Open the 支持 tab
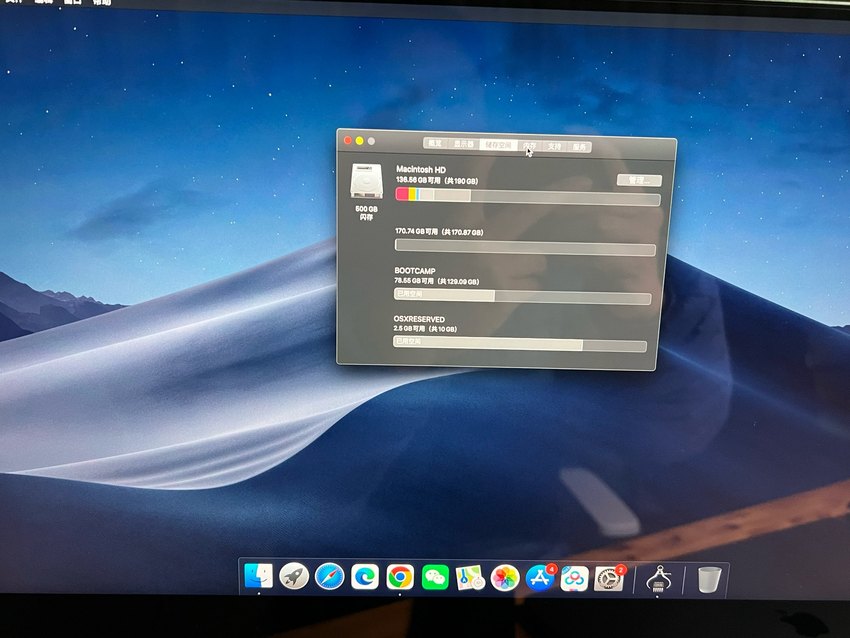 click(x=554, y=146)
